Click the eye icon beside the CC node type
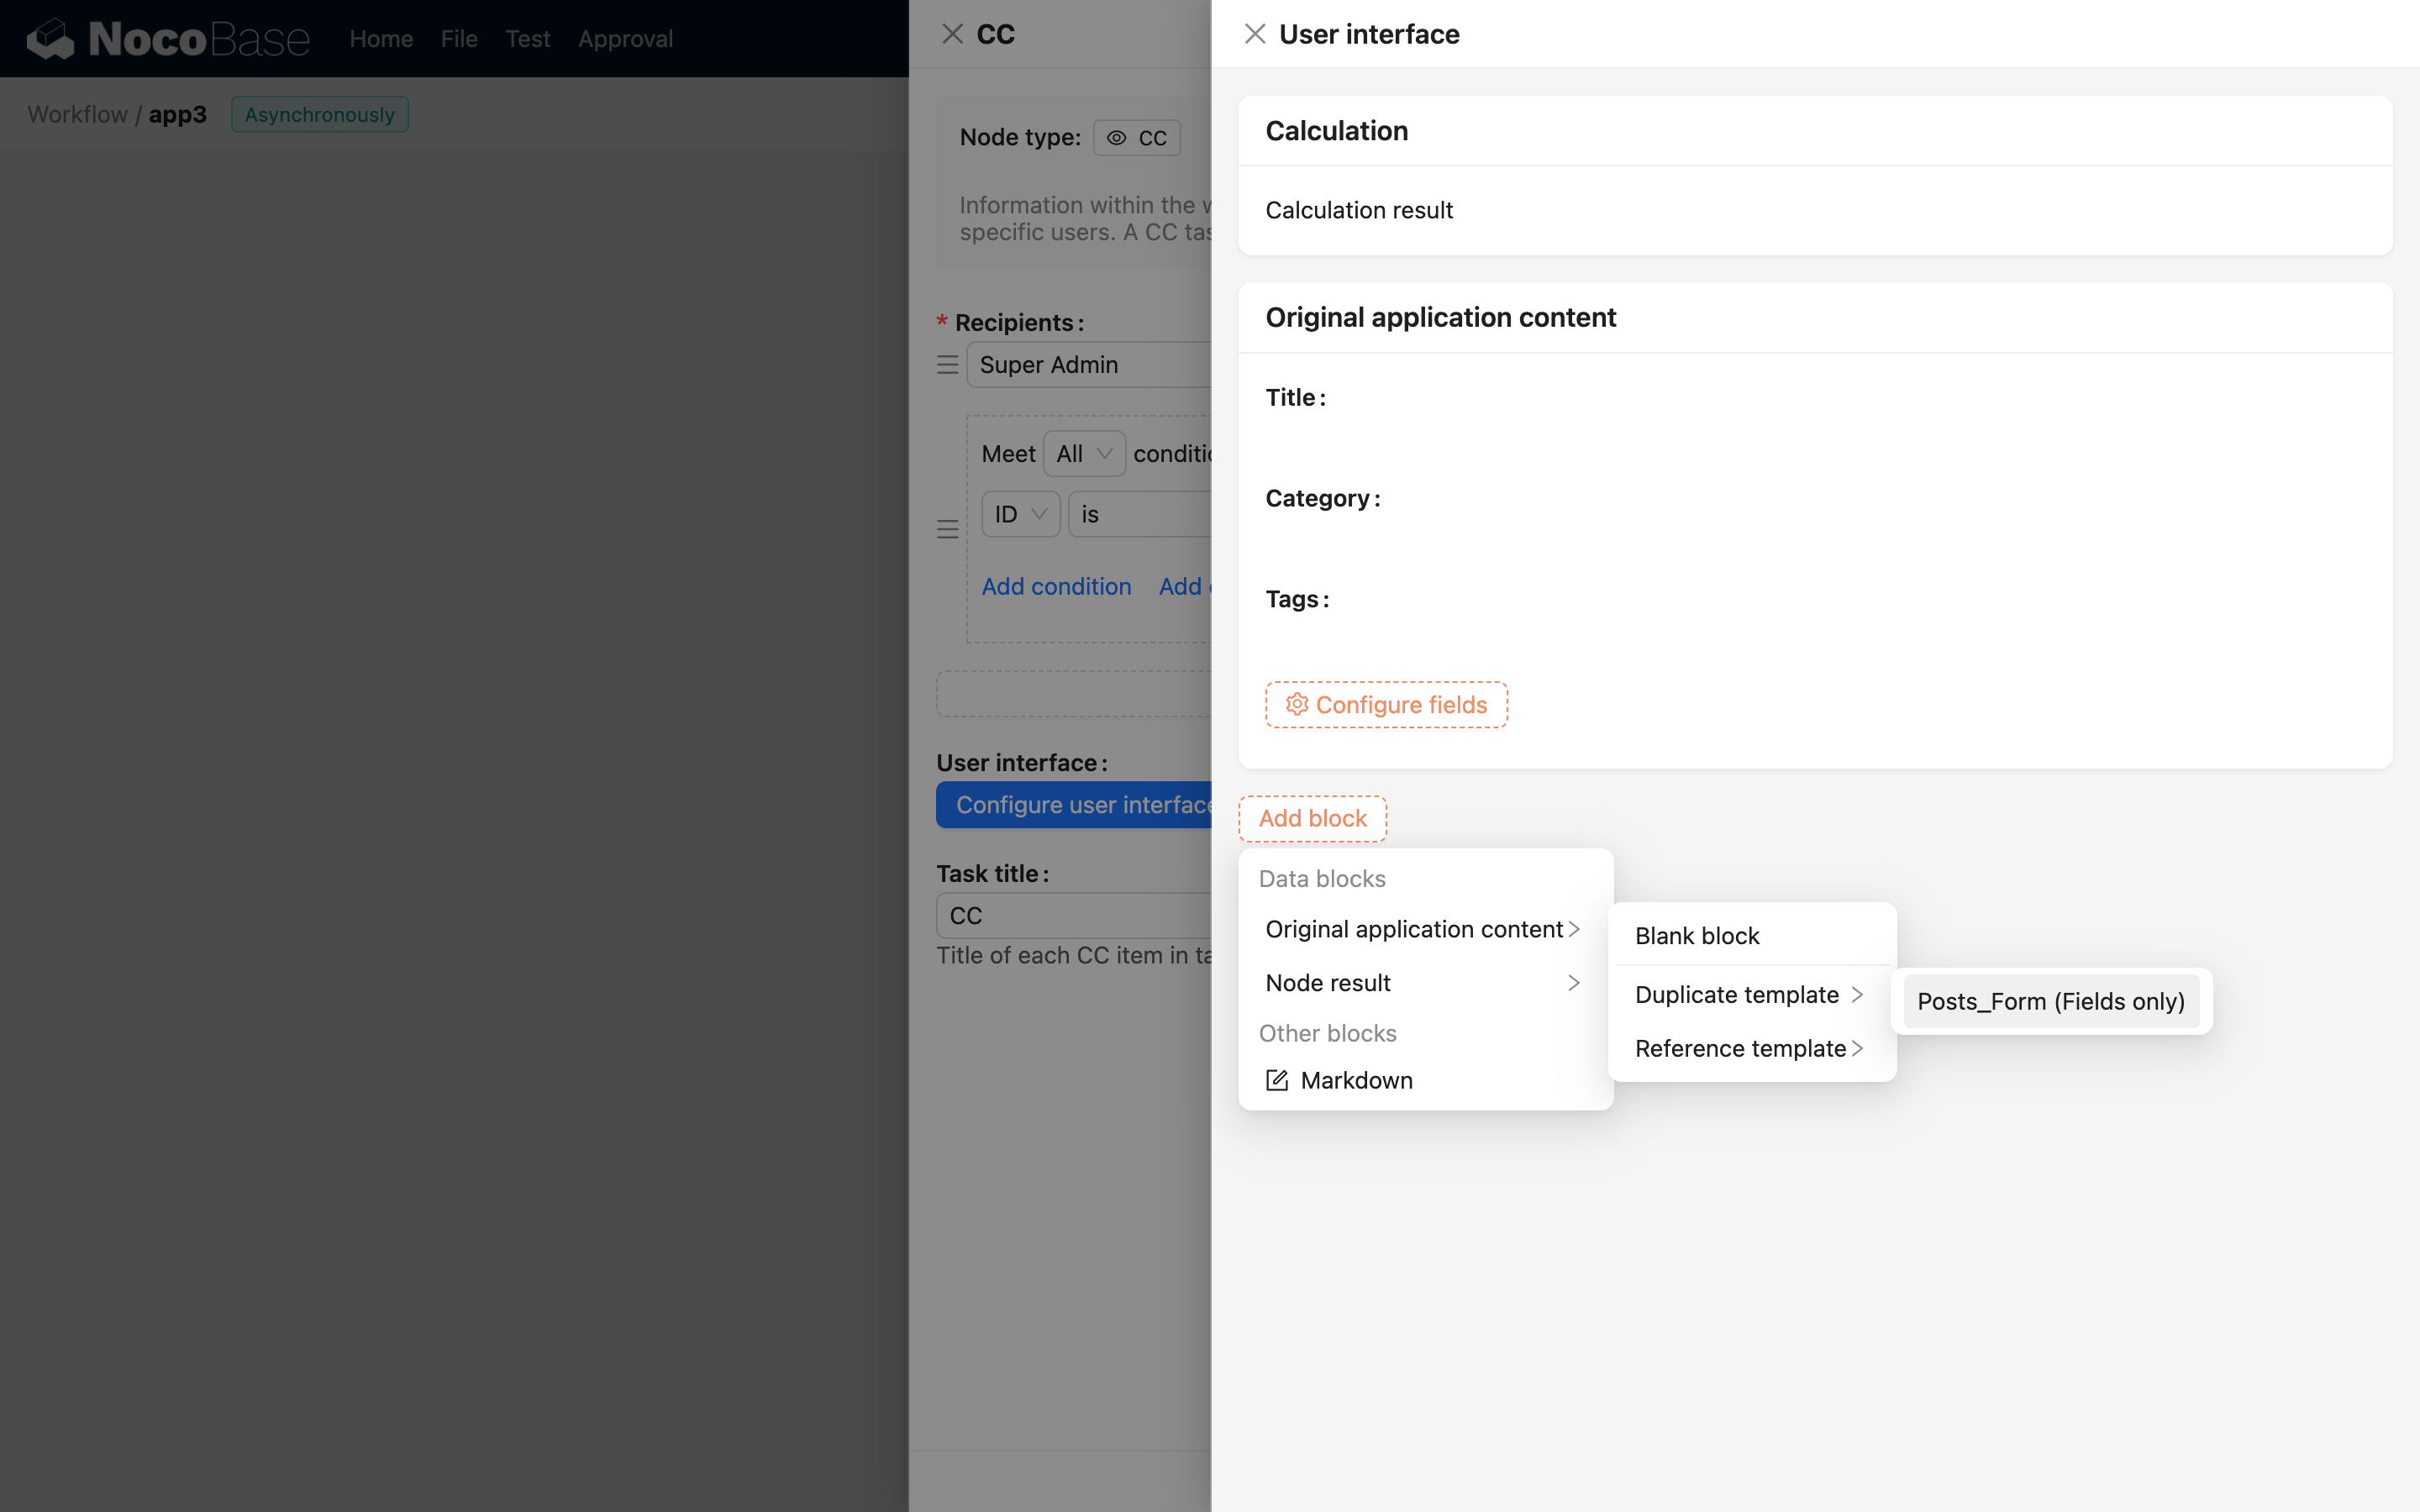 pos(1116,137)
